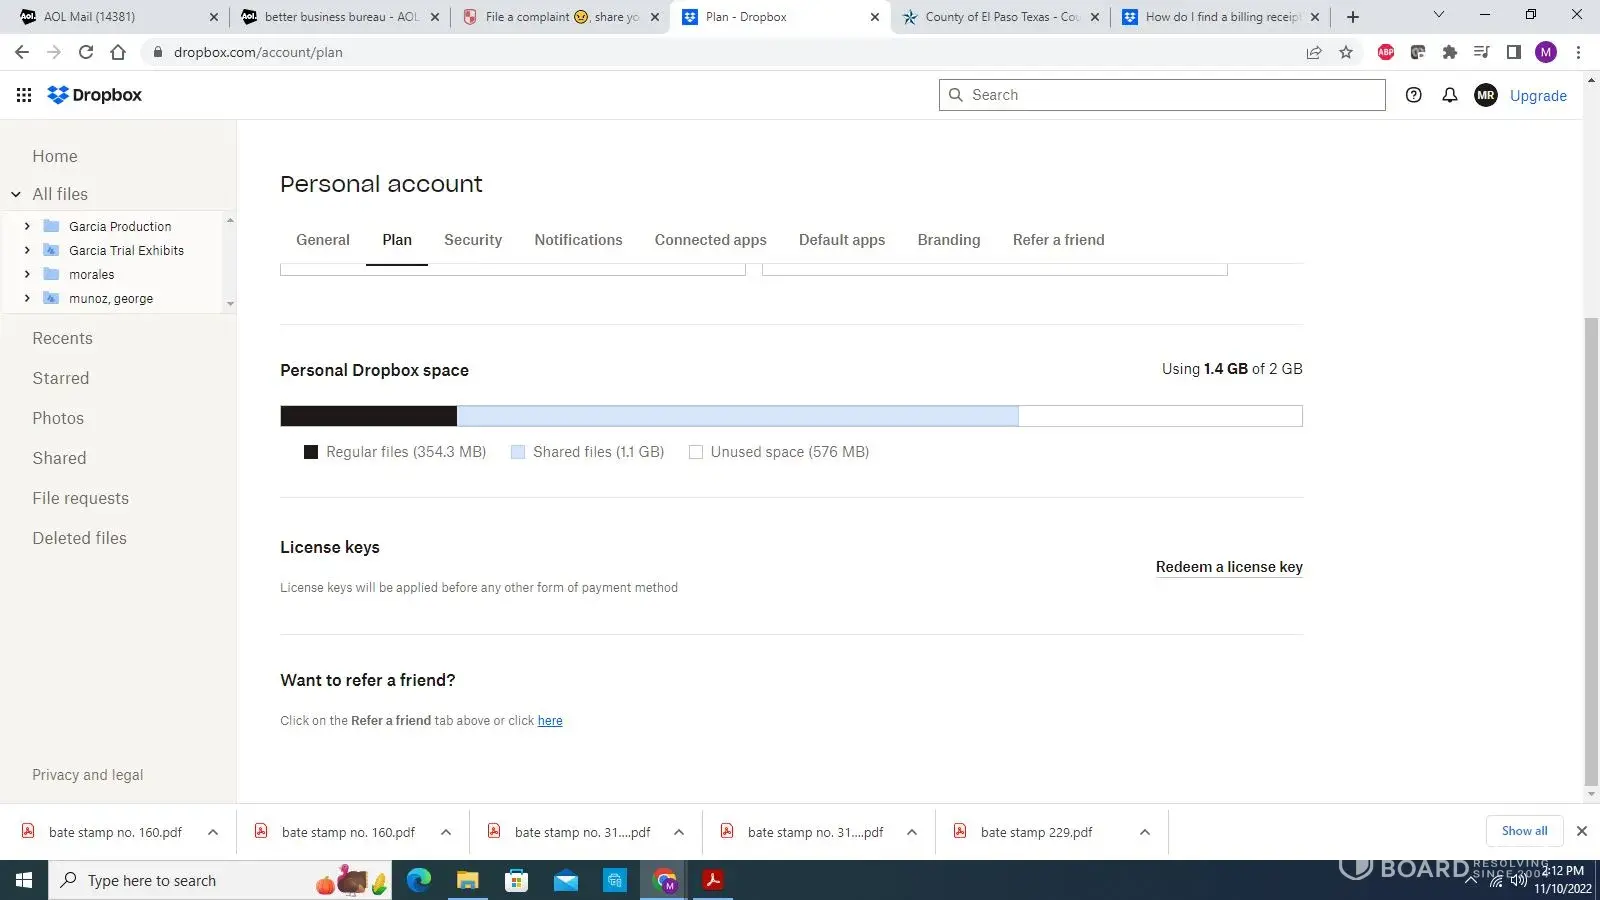This screenshot has width=1600, height=900.
Task: Open the Connected apps tab
Action: 710,240
